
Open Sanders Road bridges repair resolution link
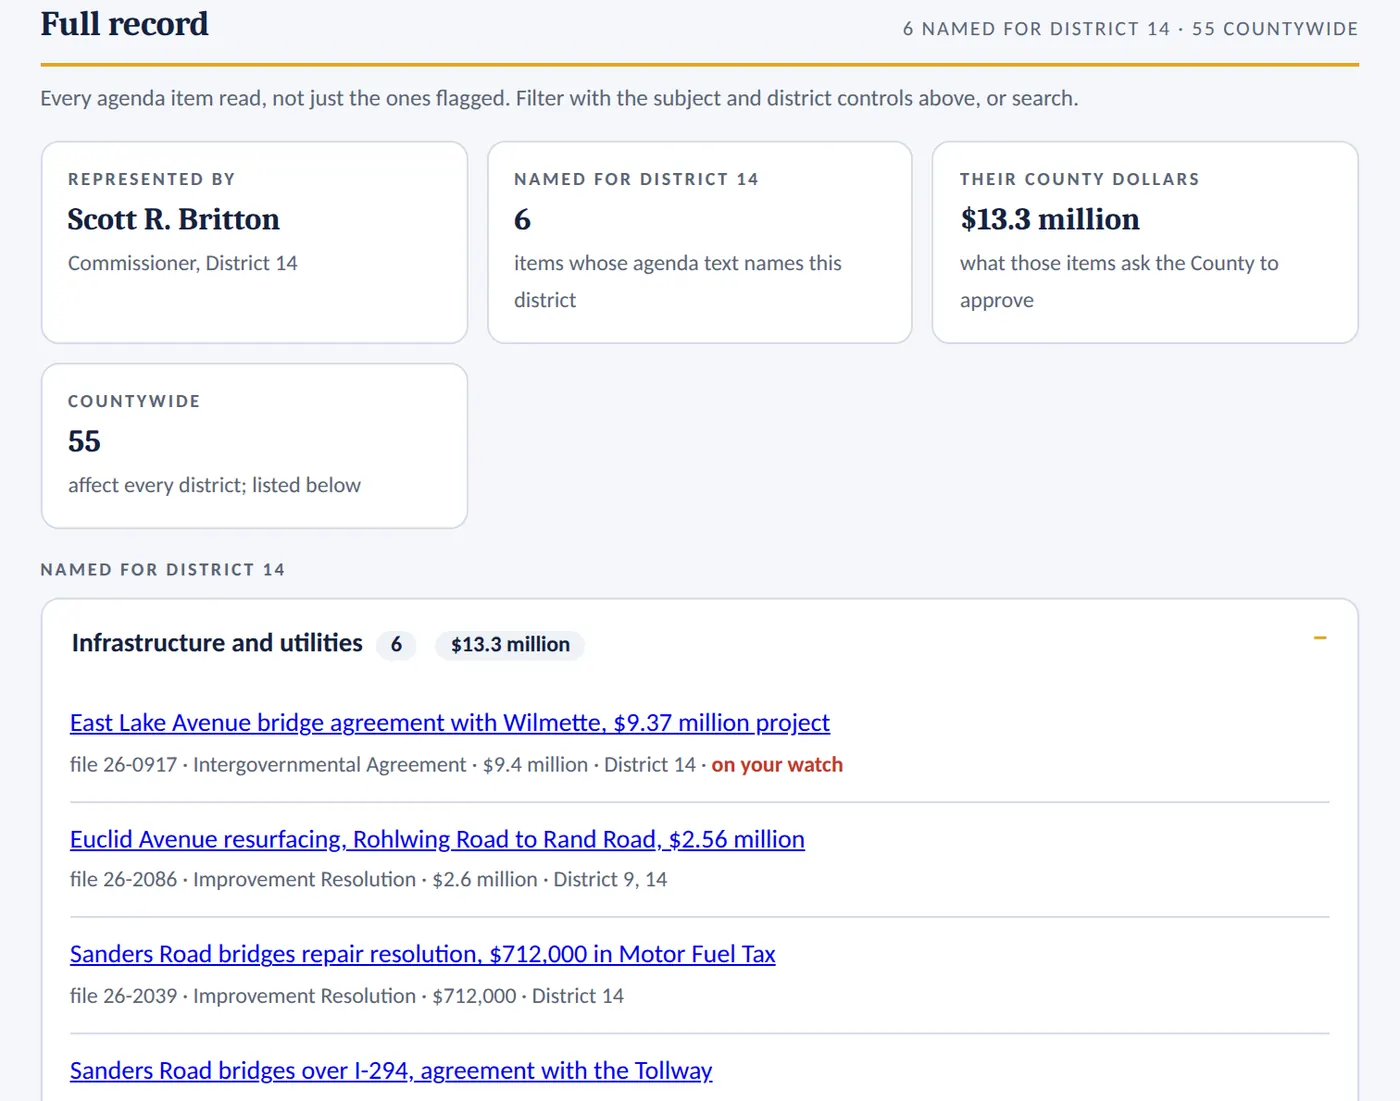423,954
